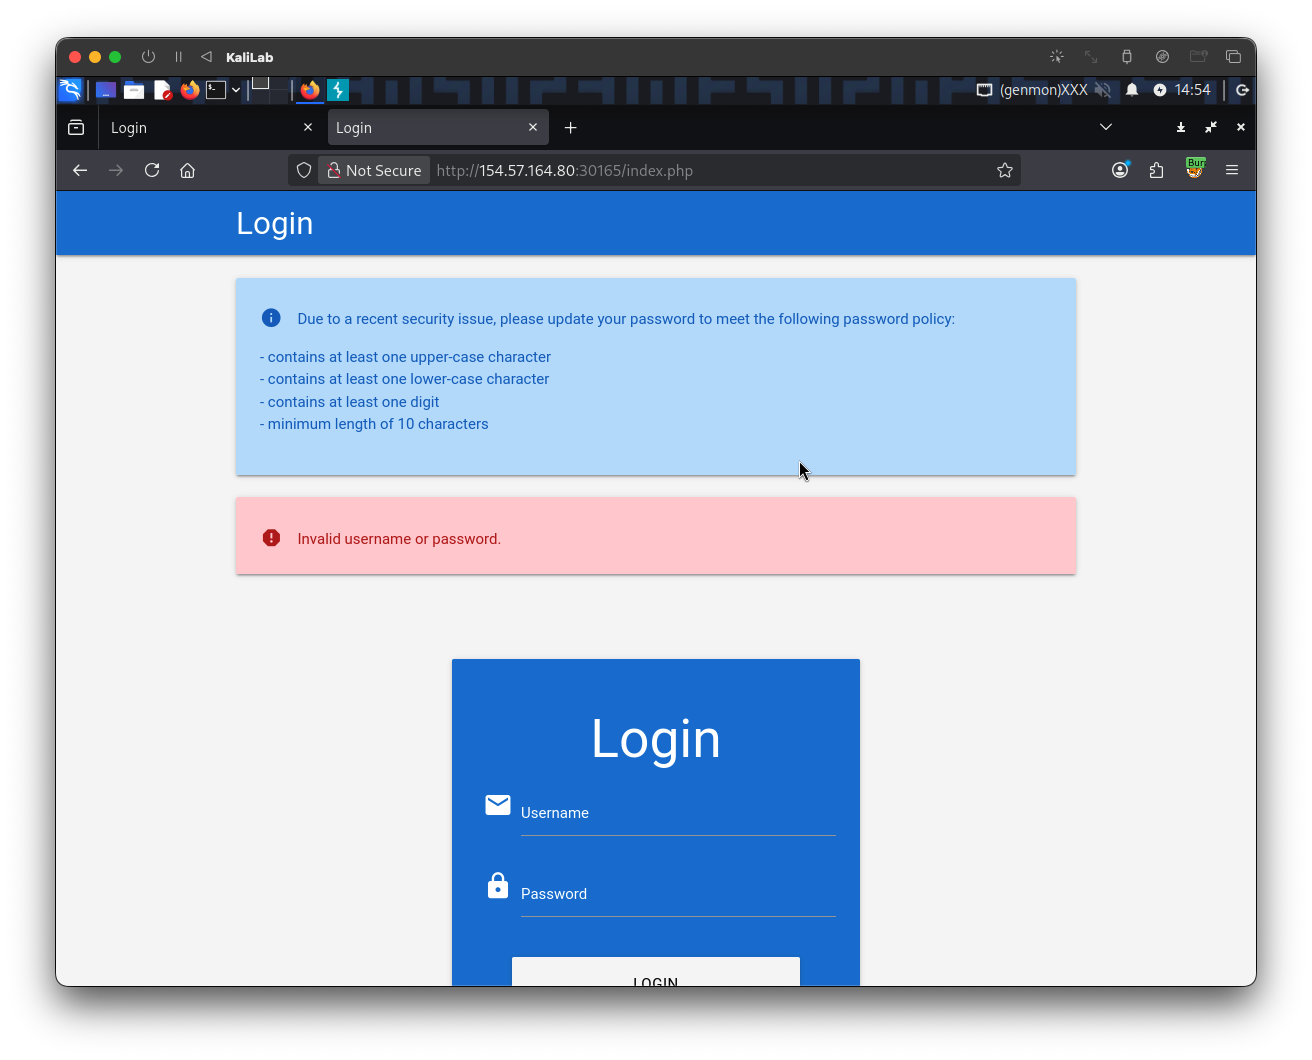Open the Not Secure site information panel

click(x=374, y=170)
